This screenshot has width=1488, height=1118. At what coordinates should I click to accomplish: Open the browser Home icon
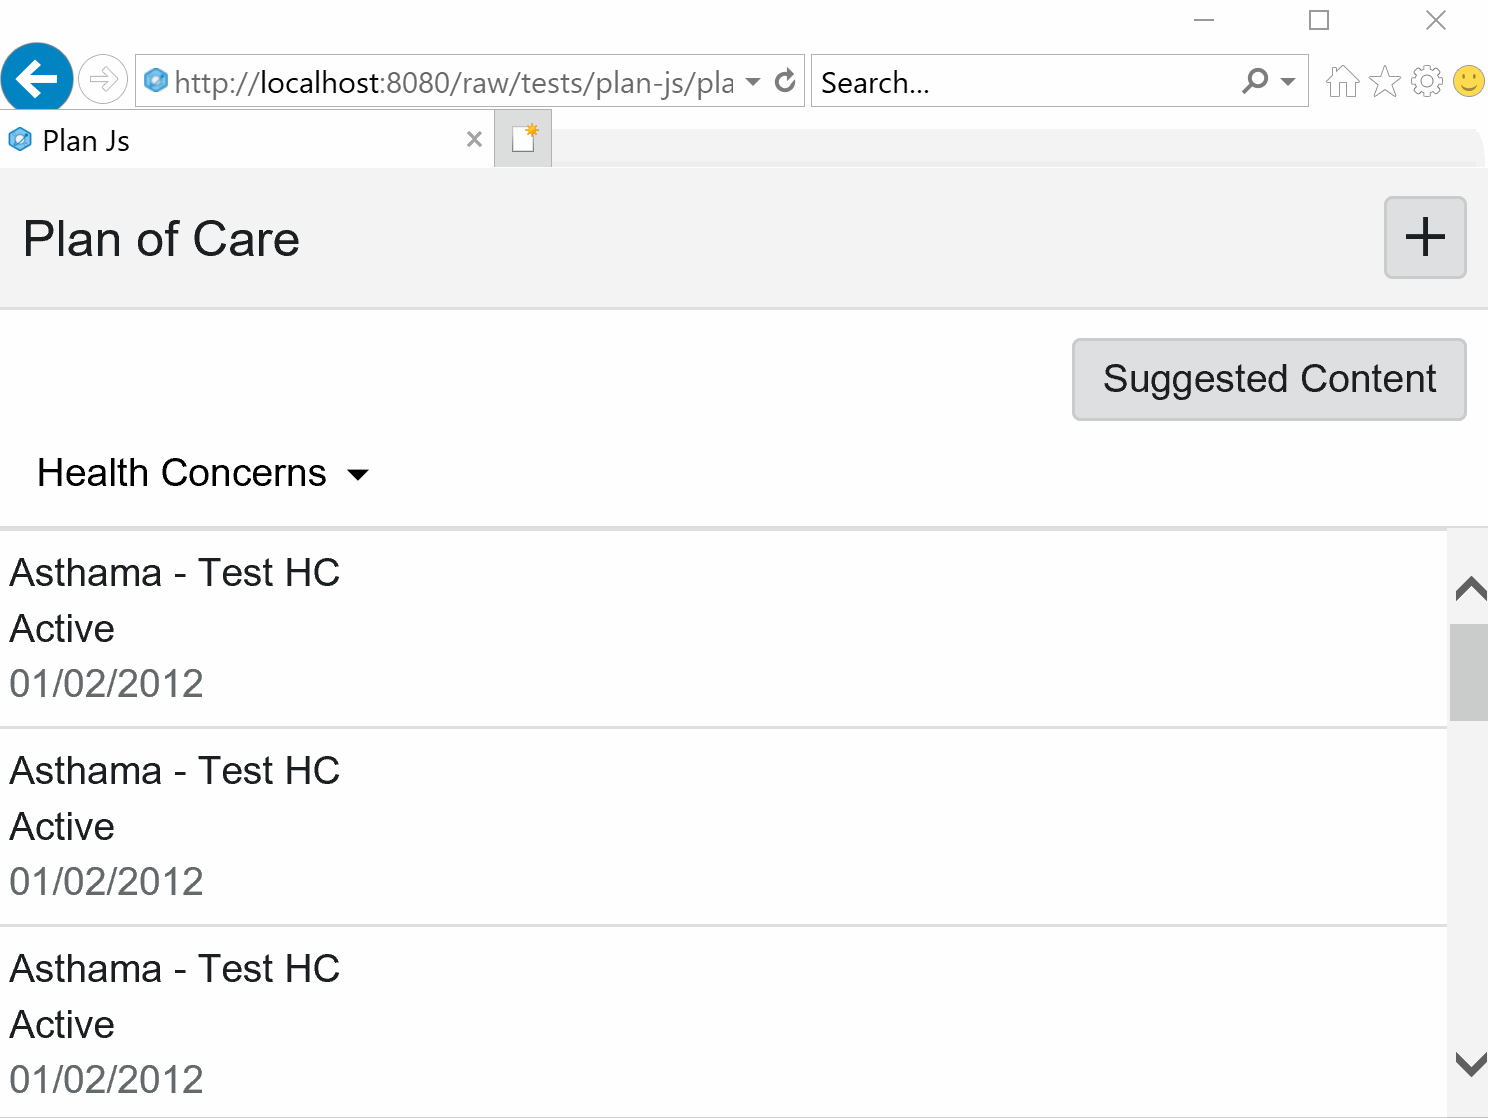[x=1342, y=81]
